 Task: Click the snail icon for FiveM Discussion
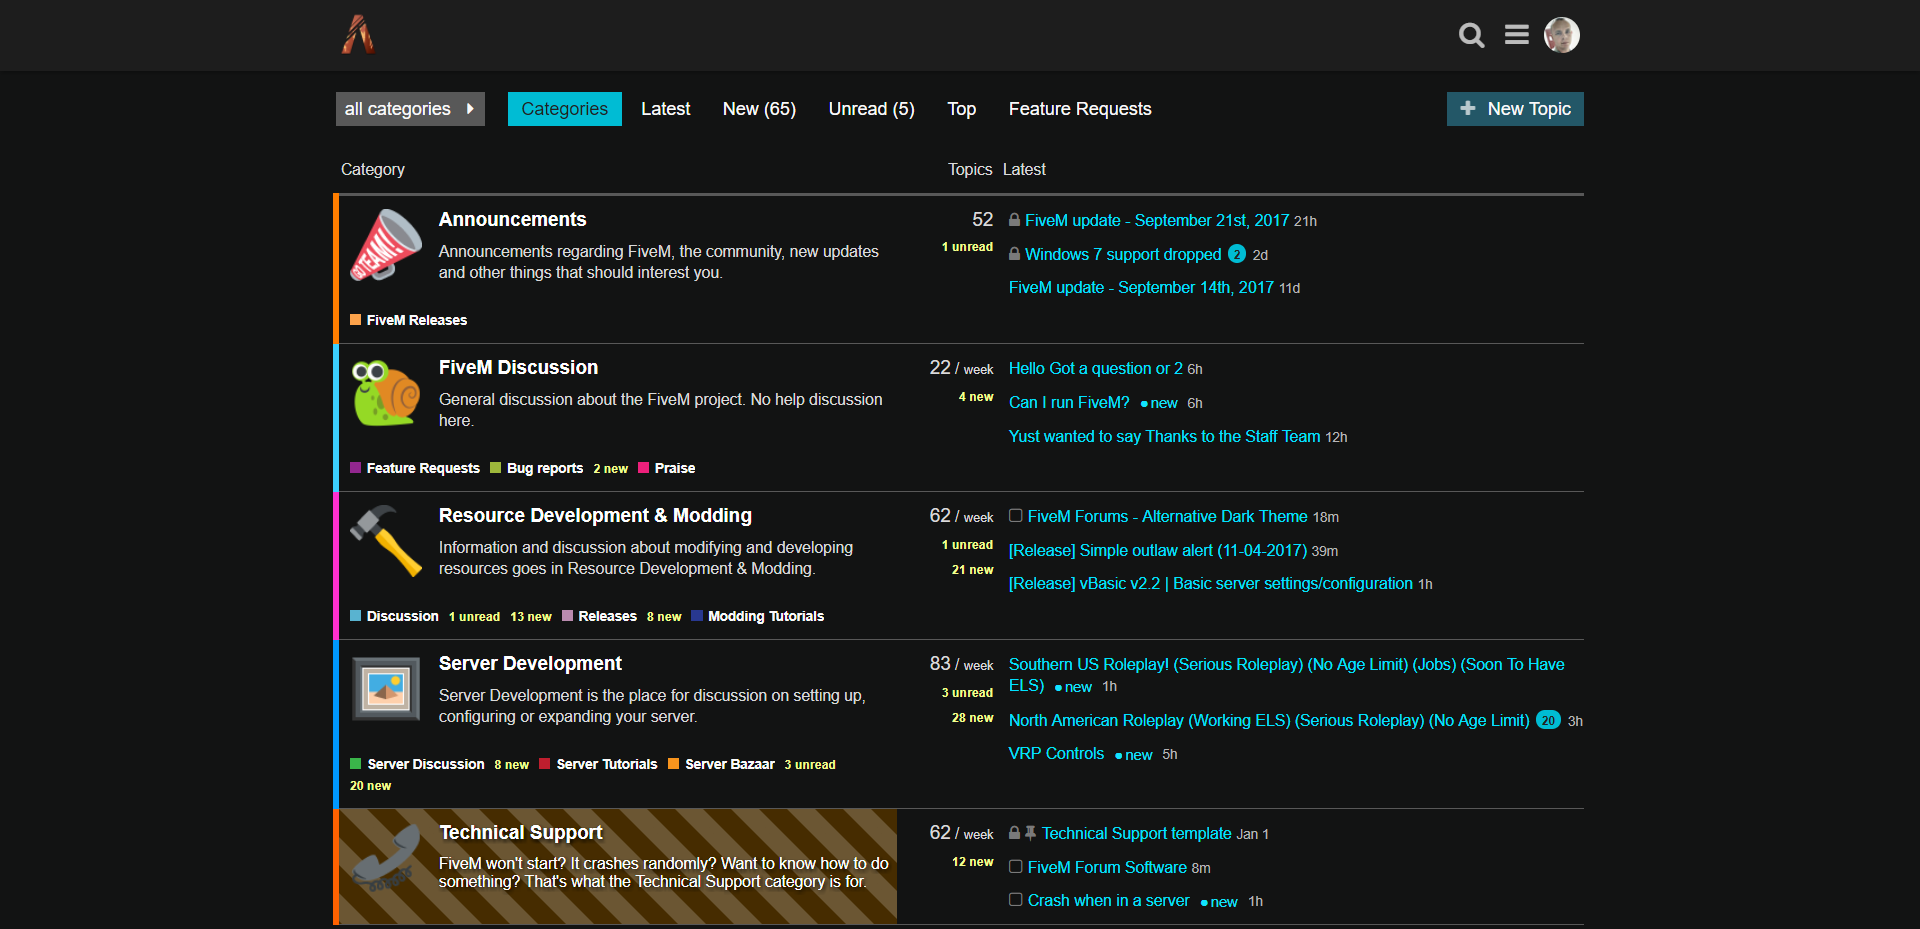coord(385,394)
